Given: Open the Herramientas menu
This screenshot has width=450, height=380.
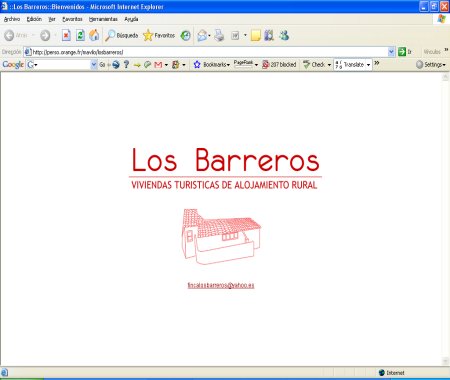Looking at the screenshot, I should 103,19.
